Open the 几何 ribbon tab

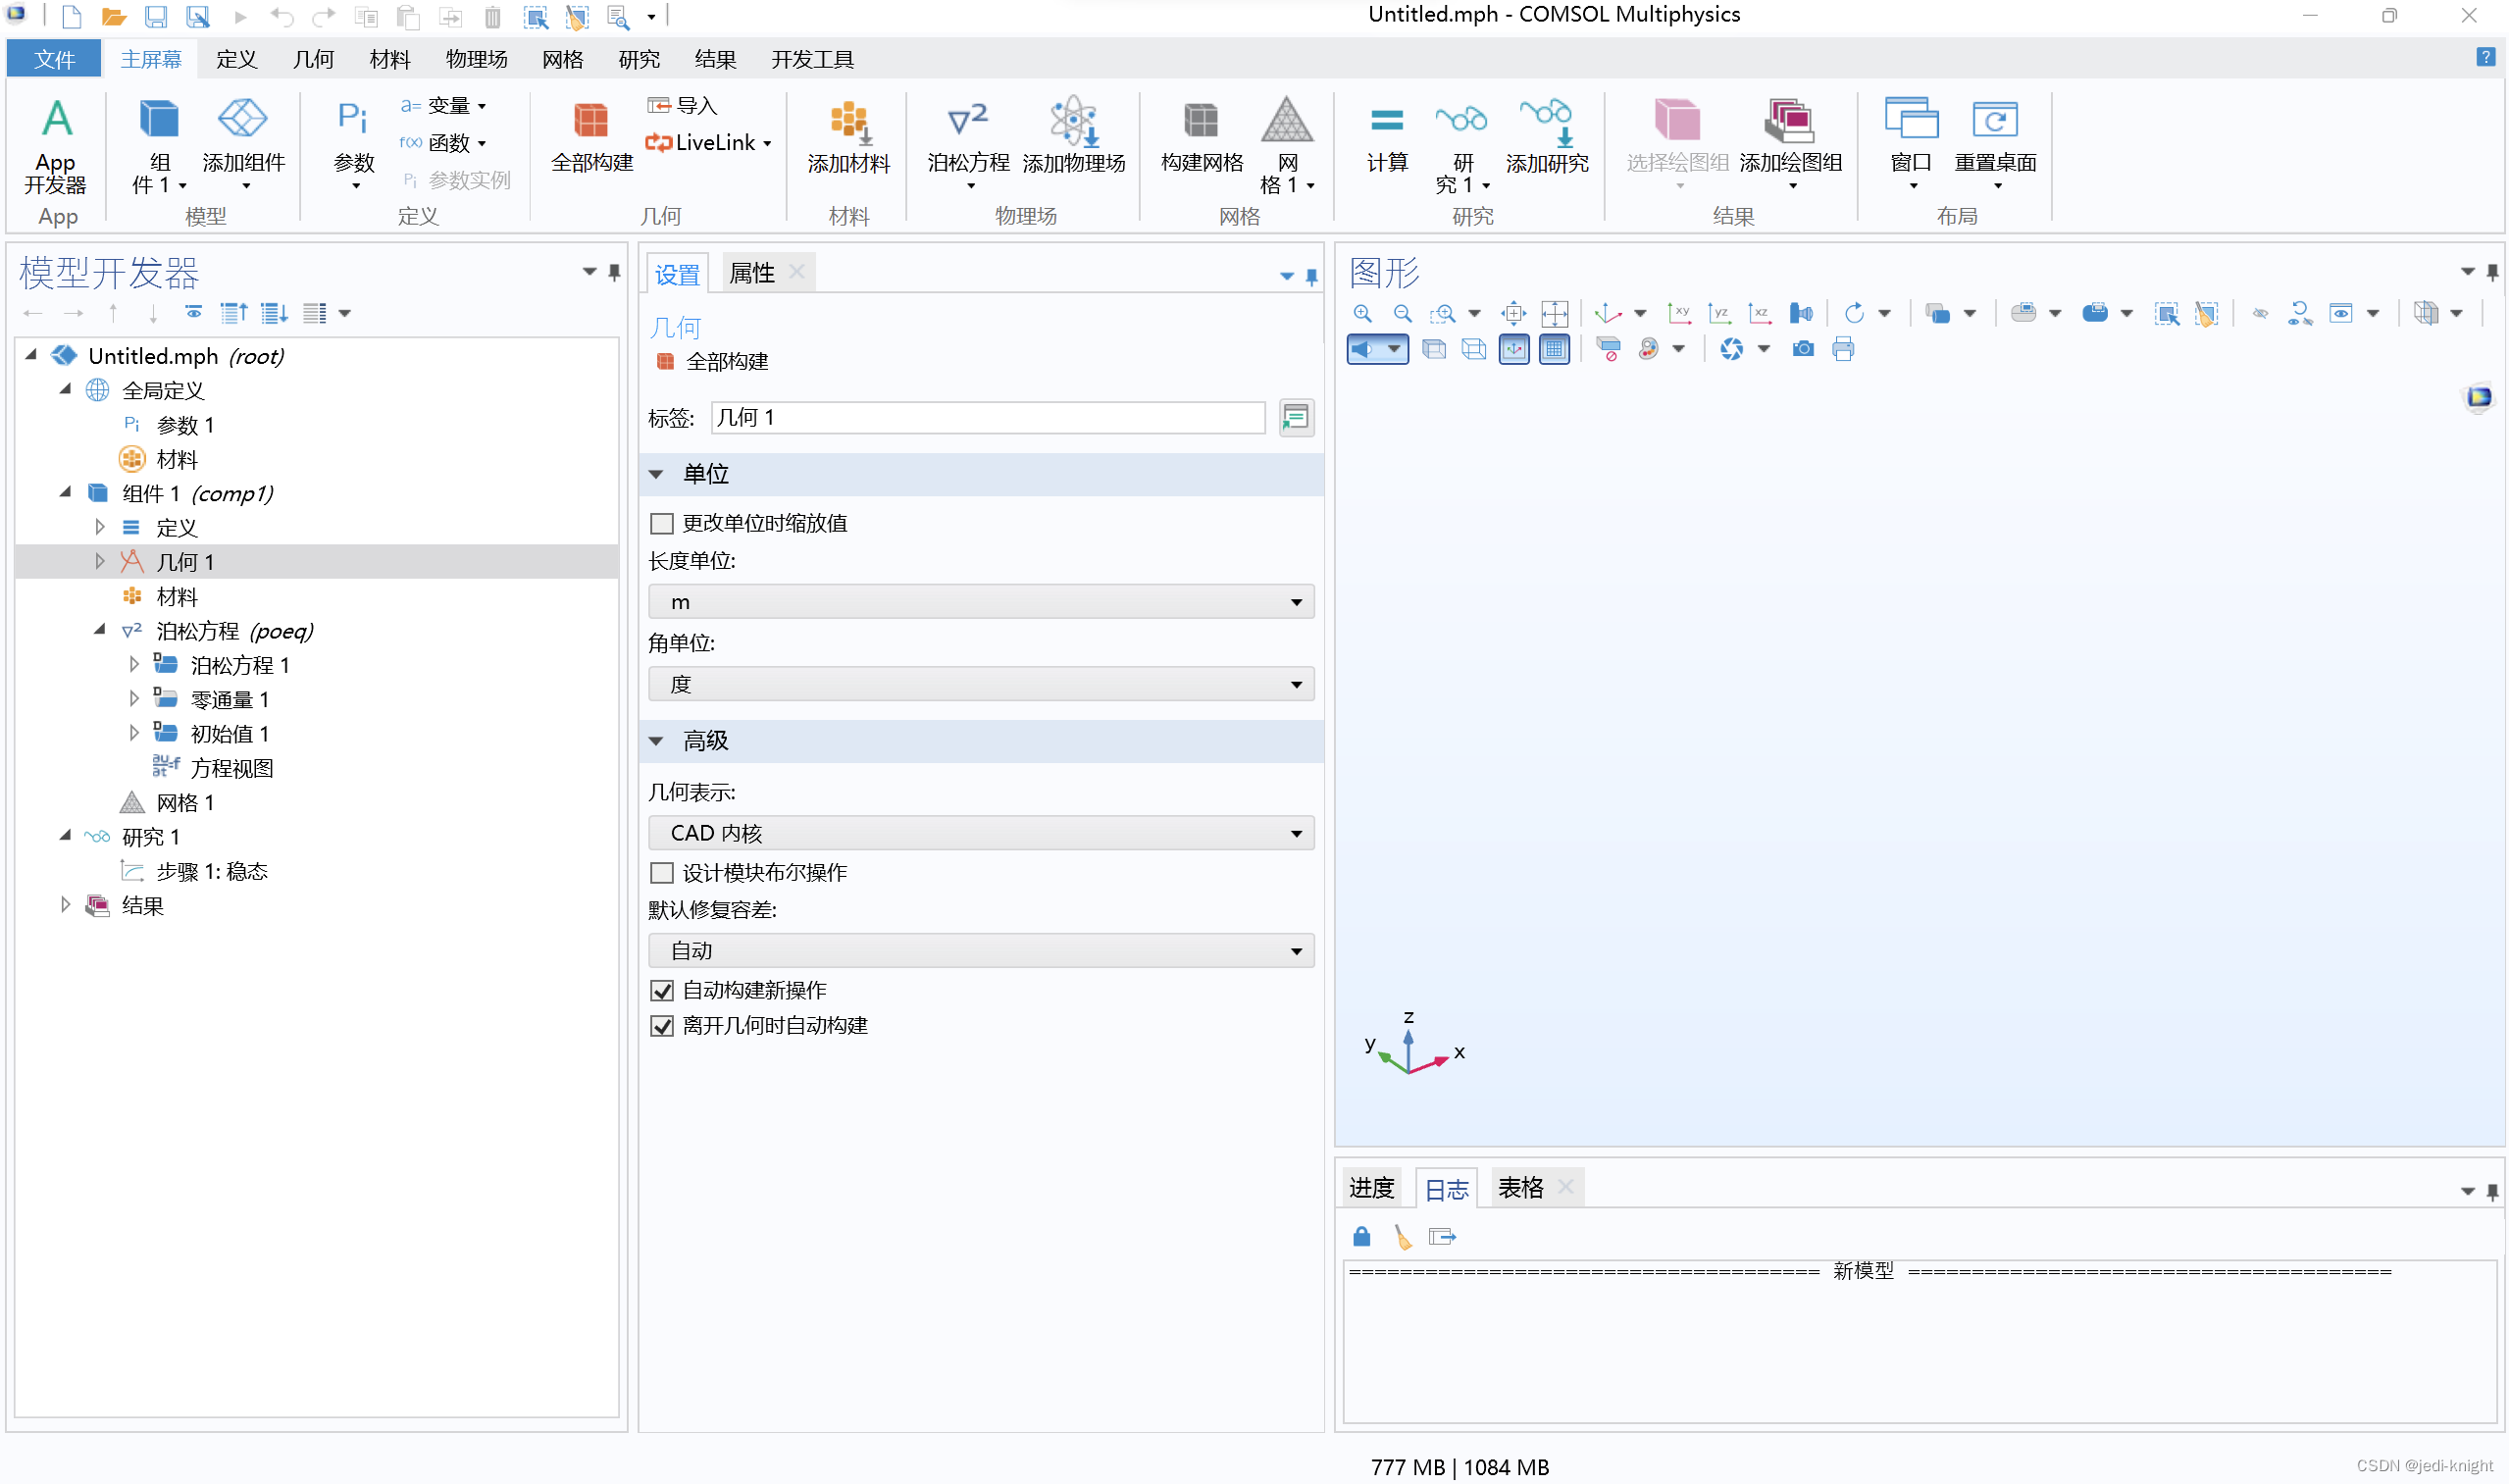tap(313, 59)
